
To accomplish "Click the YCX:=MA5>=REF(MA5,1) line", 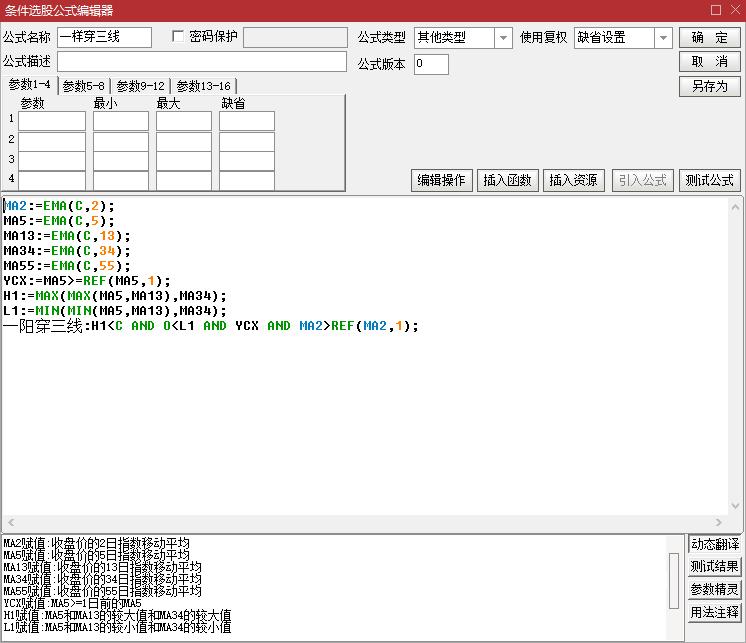I will [87, 281].
